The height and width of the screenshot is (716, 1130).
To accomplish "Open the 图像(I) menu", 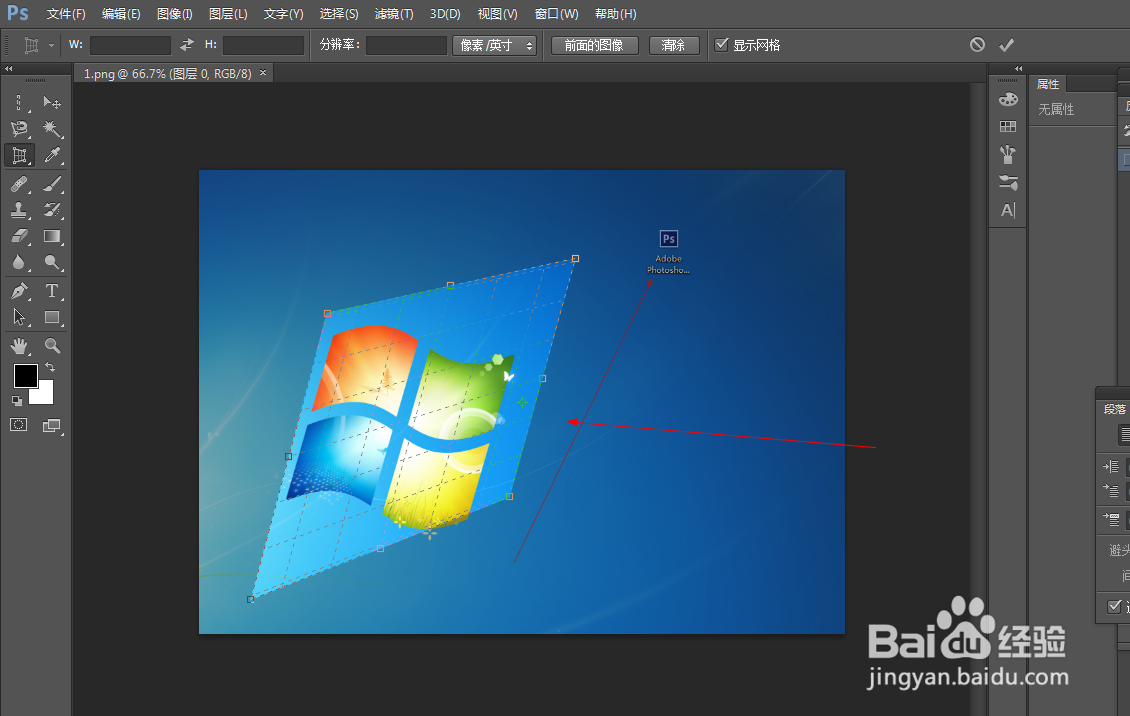I will coord(175,14).
